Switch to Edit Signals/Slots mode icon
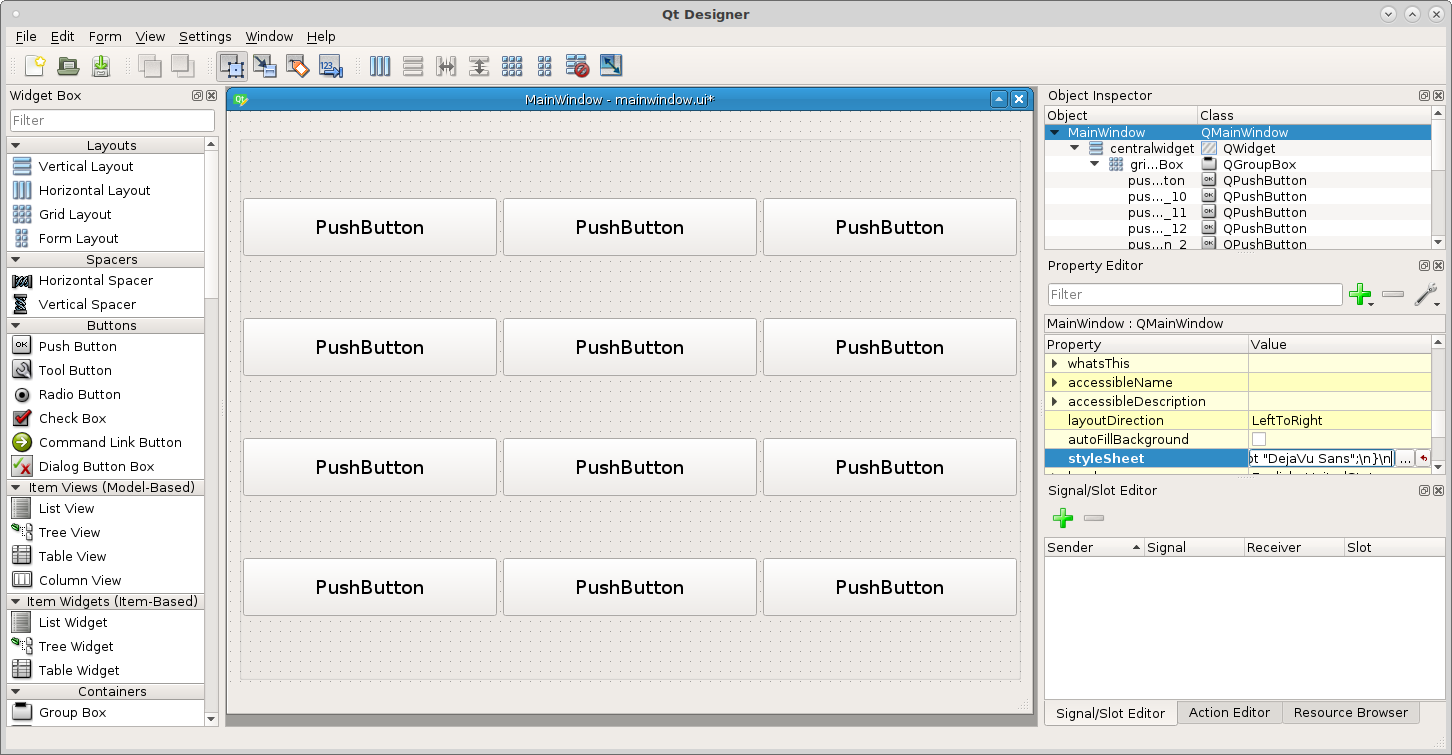This screenshot has width=1452, height=755. coord(265,66)
